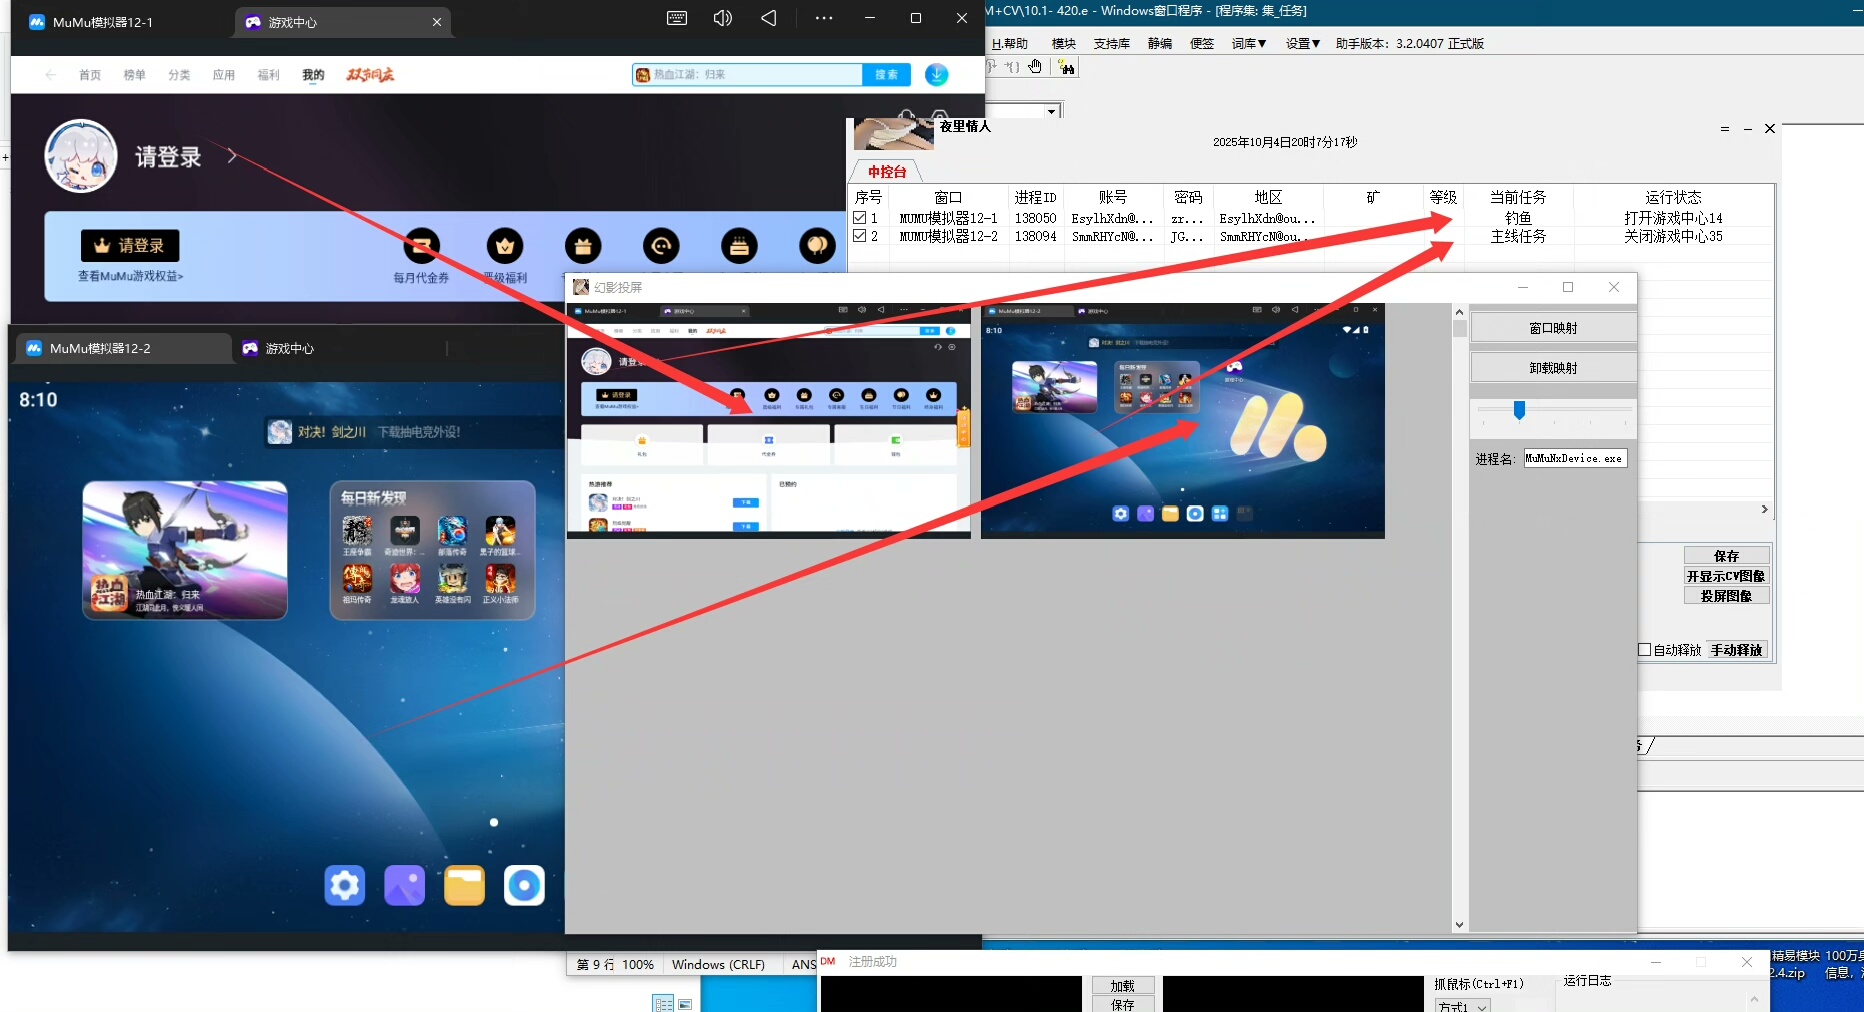Image resolution: width=1864 pixels, height=1012 pixels.
Task: Open the 正义小法师 game icon
Action: [x=500, y=578]
